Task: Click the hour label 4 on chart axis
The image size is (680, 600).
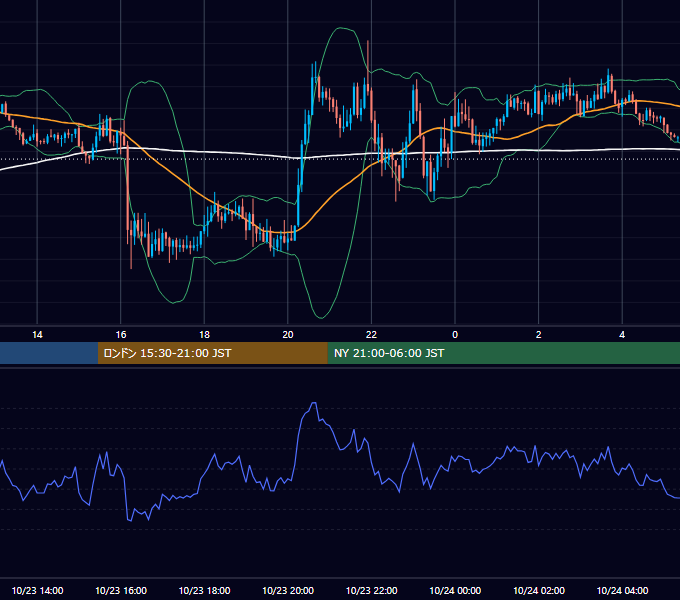Action: click(x=622, y=335)
